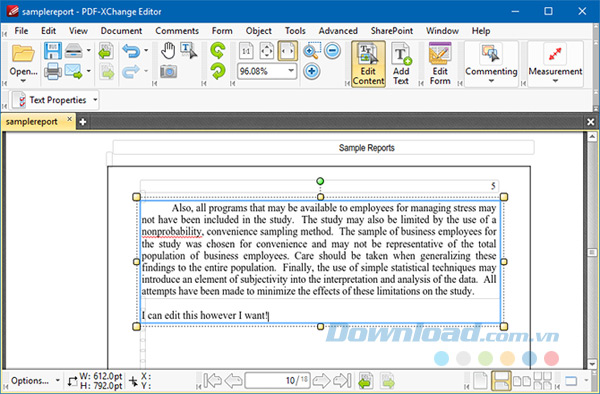The image size is (600, 394).
Task: Open the Advanced menu
Action: (x=338, y=31)
